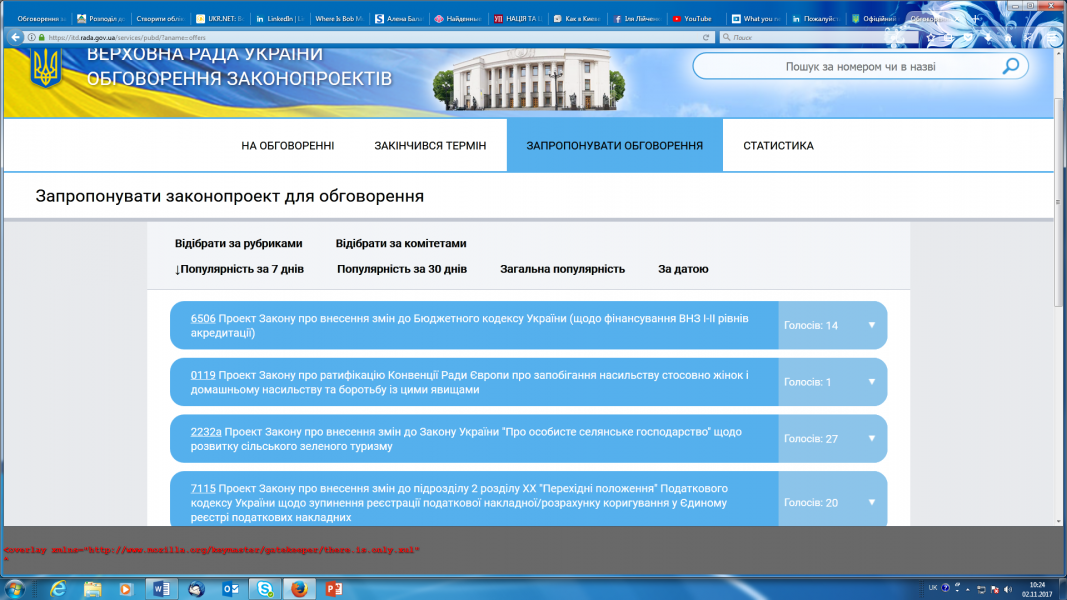
Task: Click the Ukrainian trident emblem logo
Action: point(46,67)
